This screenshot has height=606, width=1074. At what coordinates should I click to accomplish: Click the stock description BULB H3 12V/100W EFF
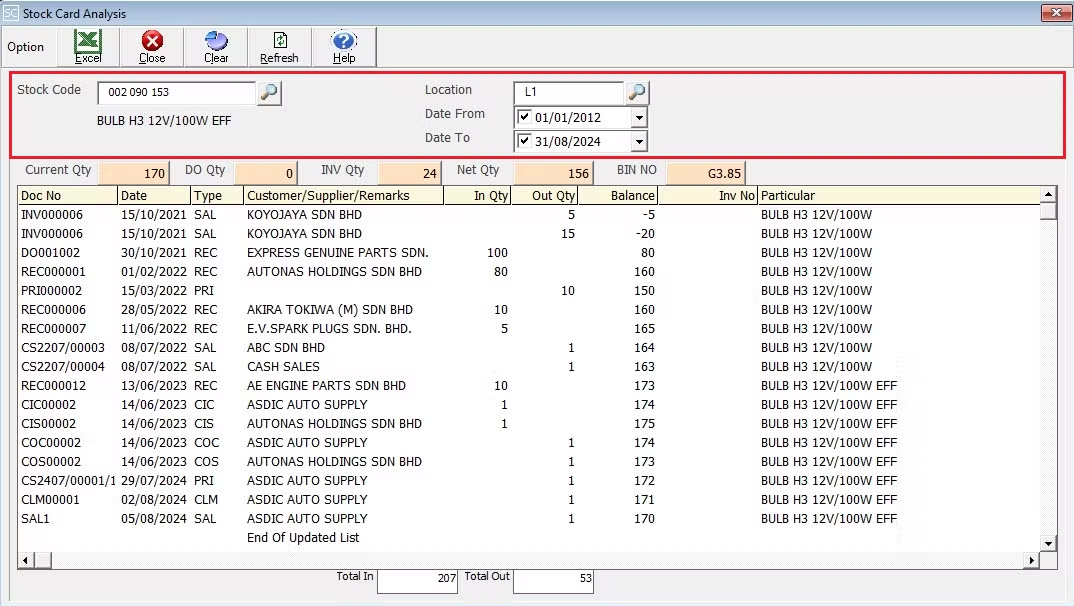(164, 121)
